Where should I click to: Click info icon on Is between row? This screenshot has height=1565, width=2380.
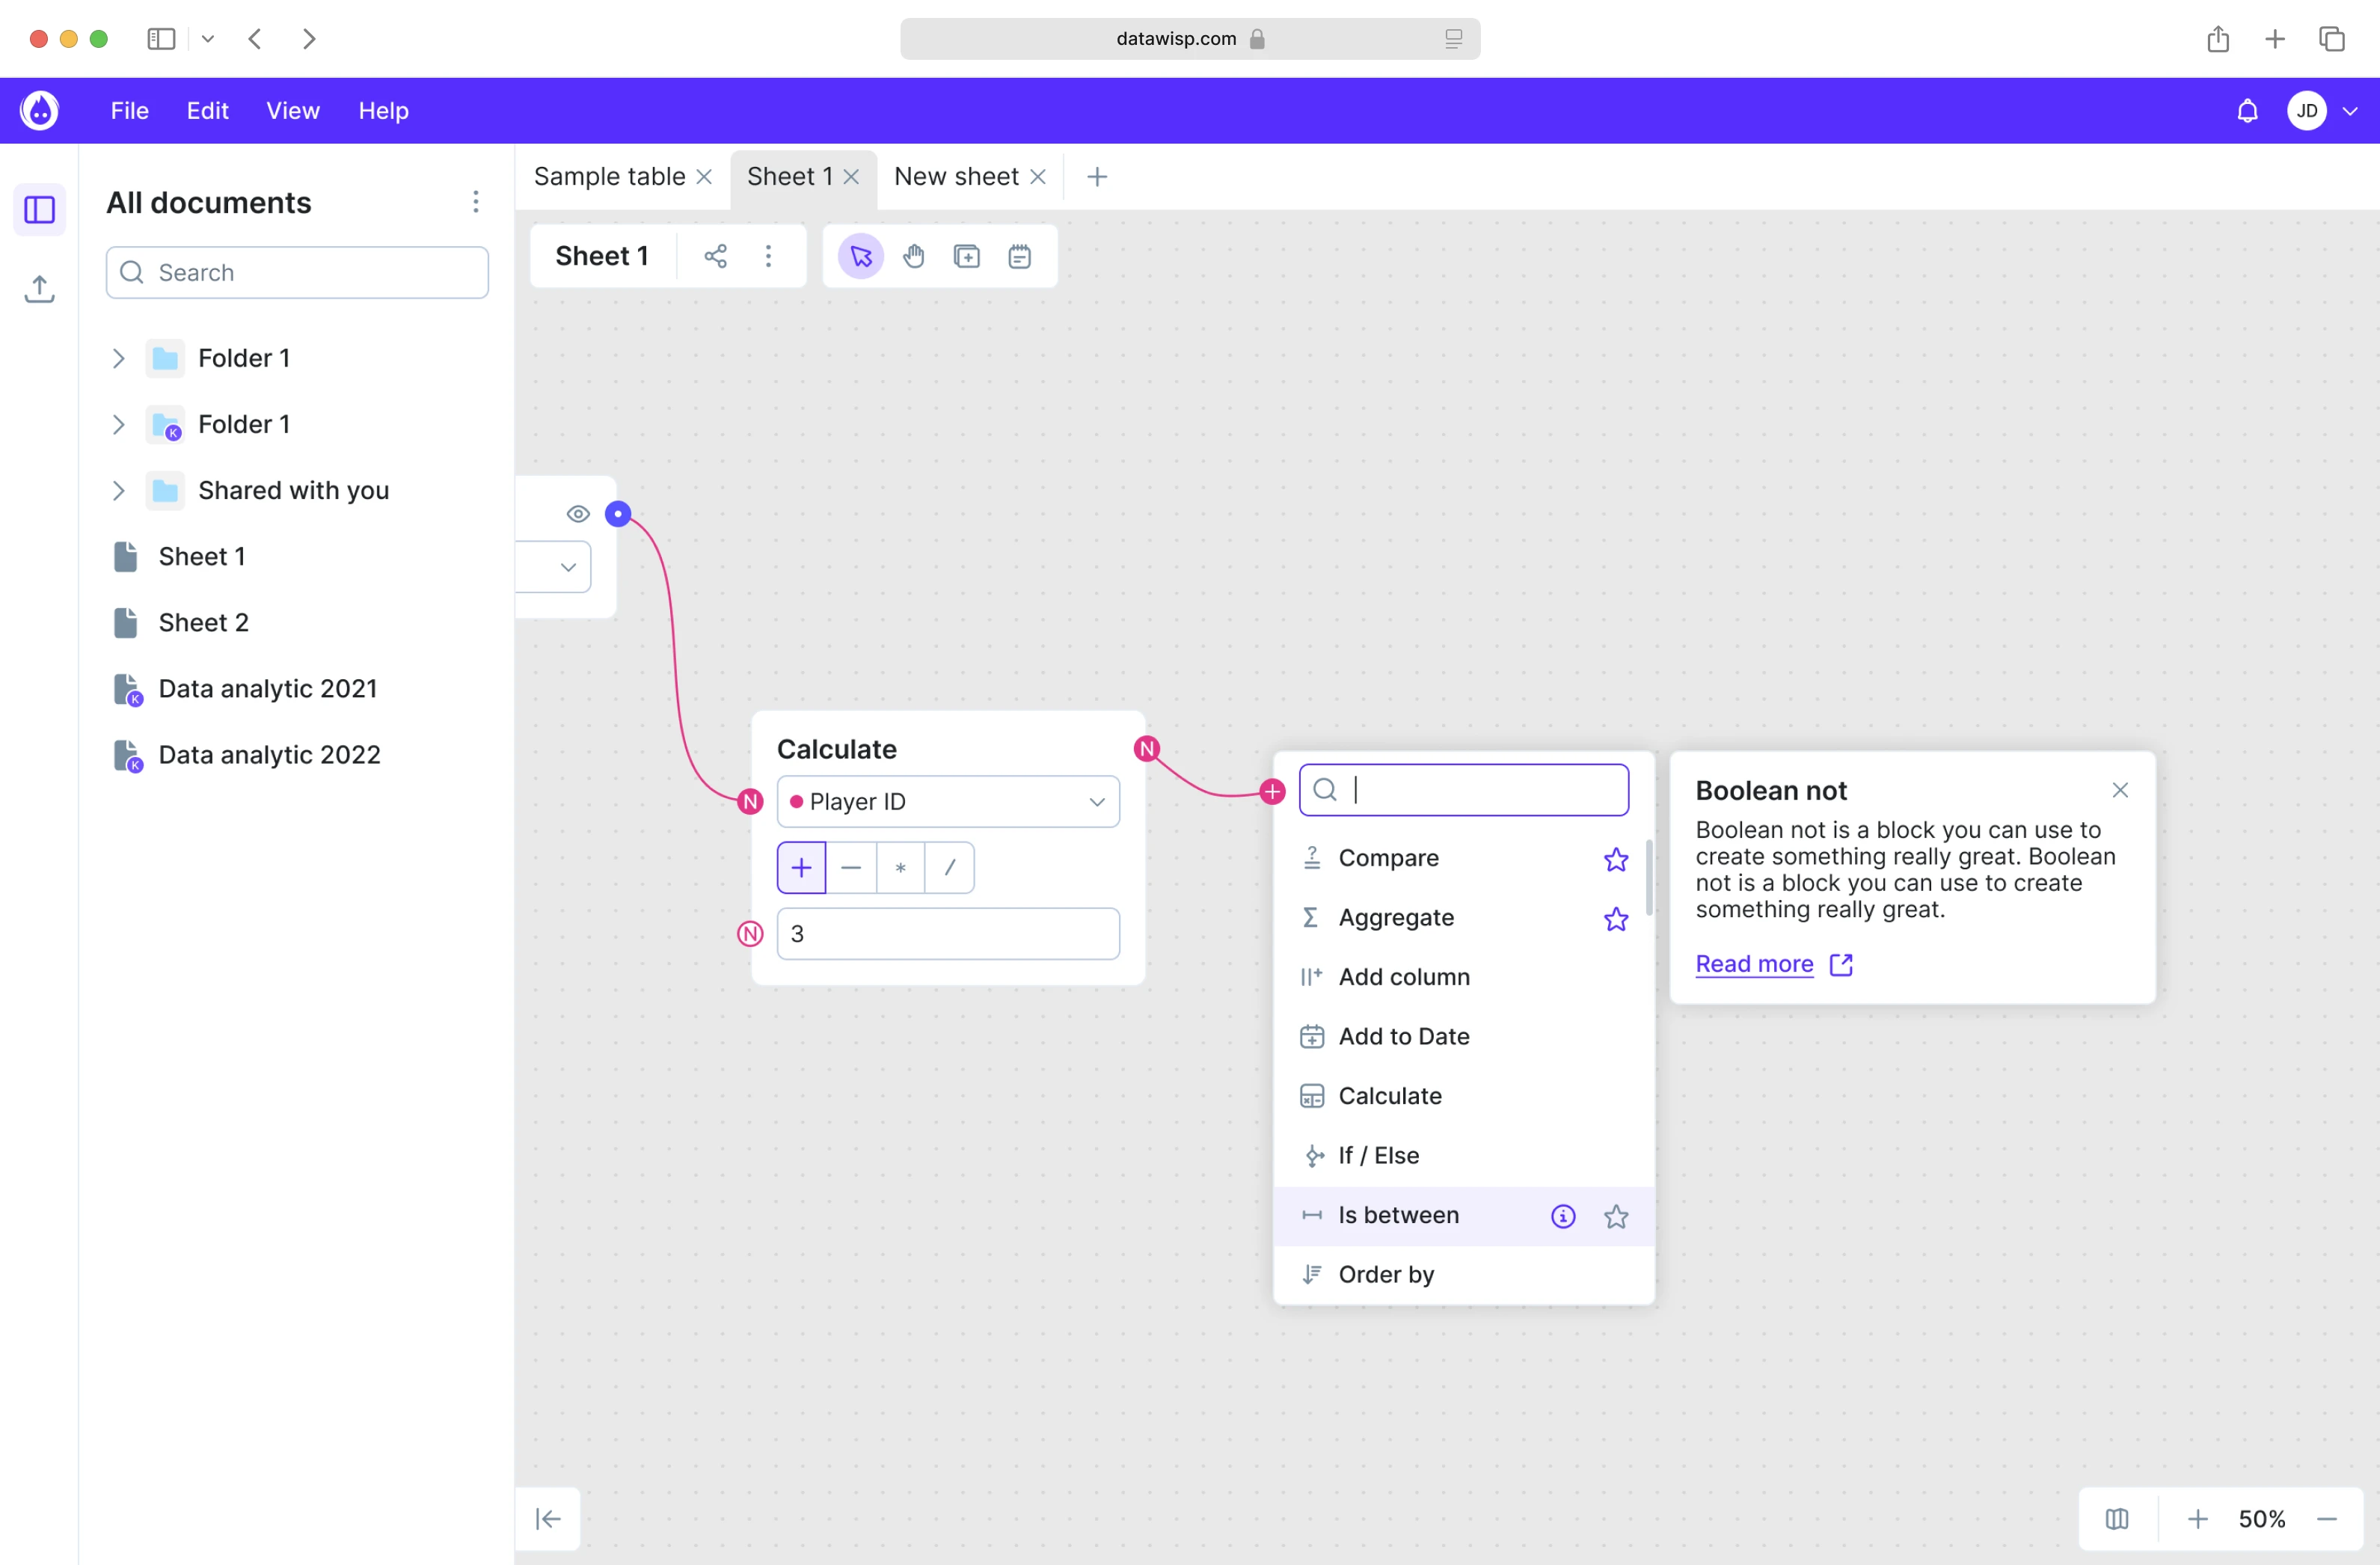[1562, 1215]
